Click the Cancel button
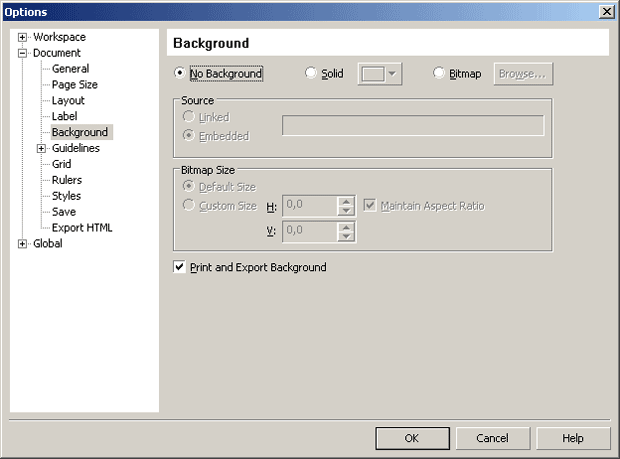 (x=493, y=438)
